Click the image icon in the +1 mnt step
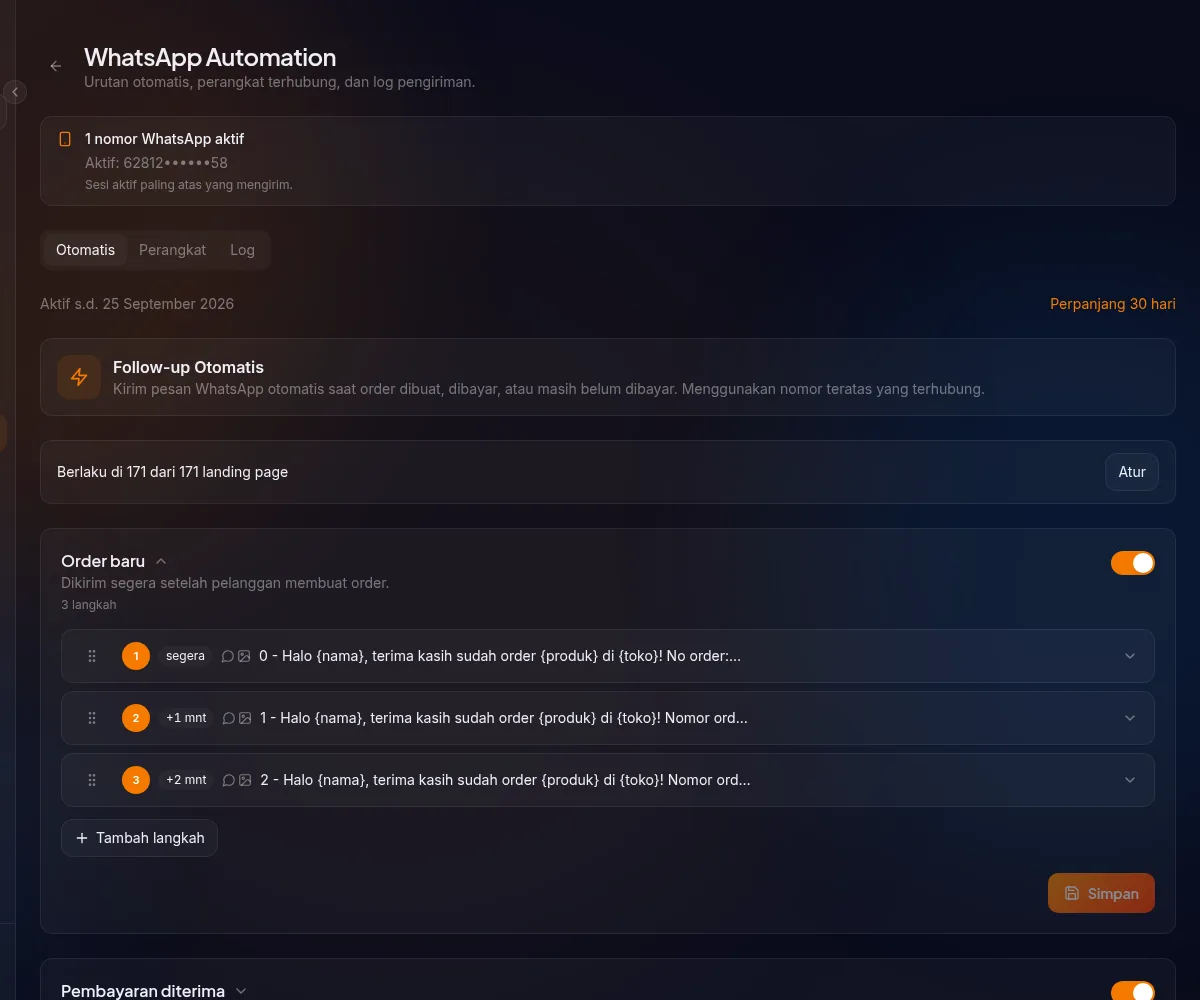 coord(246,718)
